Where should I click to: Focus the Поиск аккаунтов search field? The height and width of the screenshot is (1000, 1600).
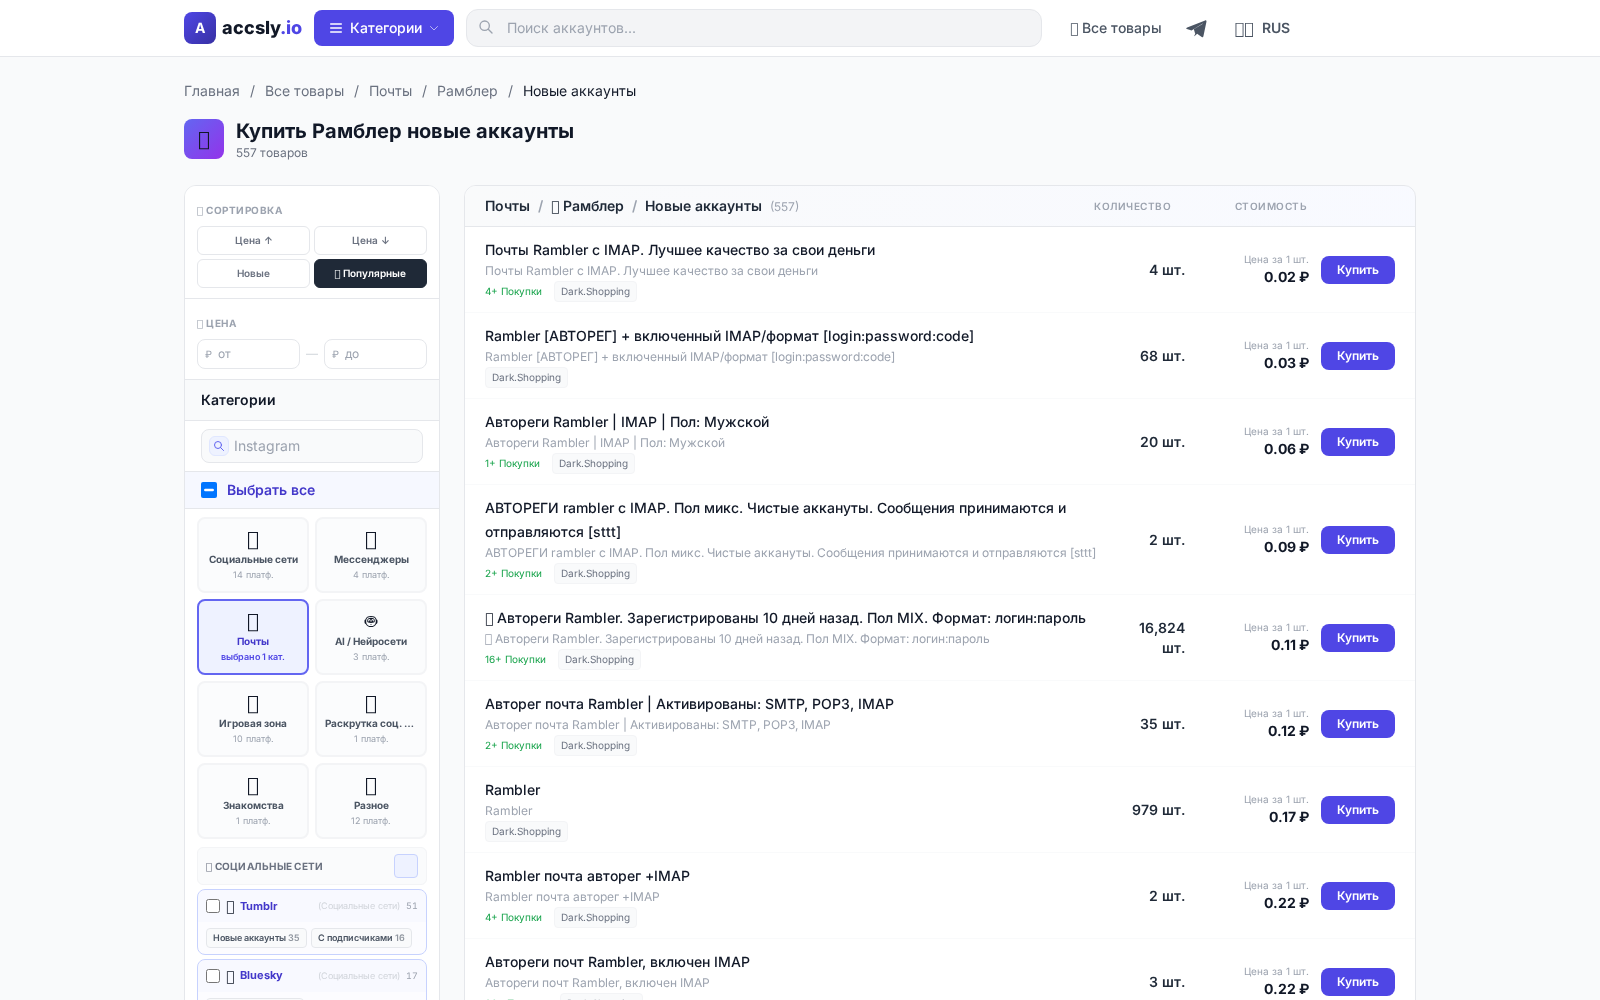click(754, 28)
